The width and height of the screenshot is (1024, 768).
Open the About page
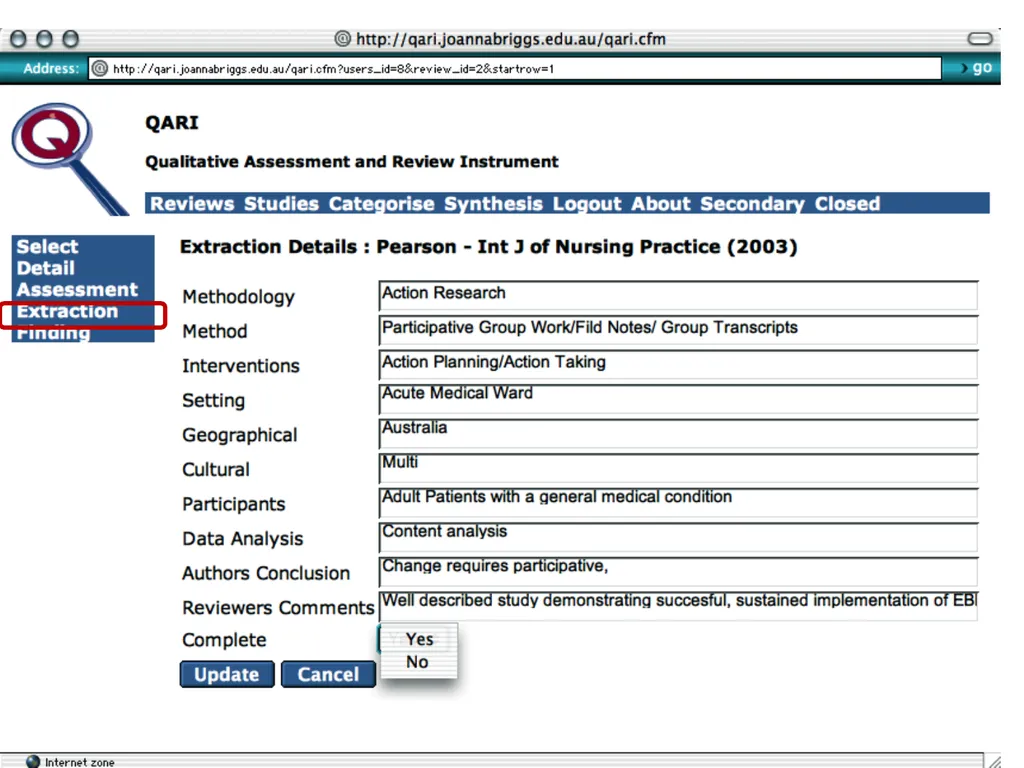(x=661, y=204)
